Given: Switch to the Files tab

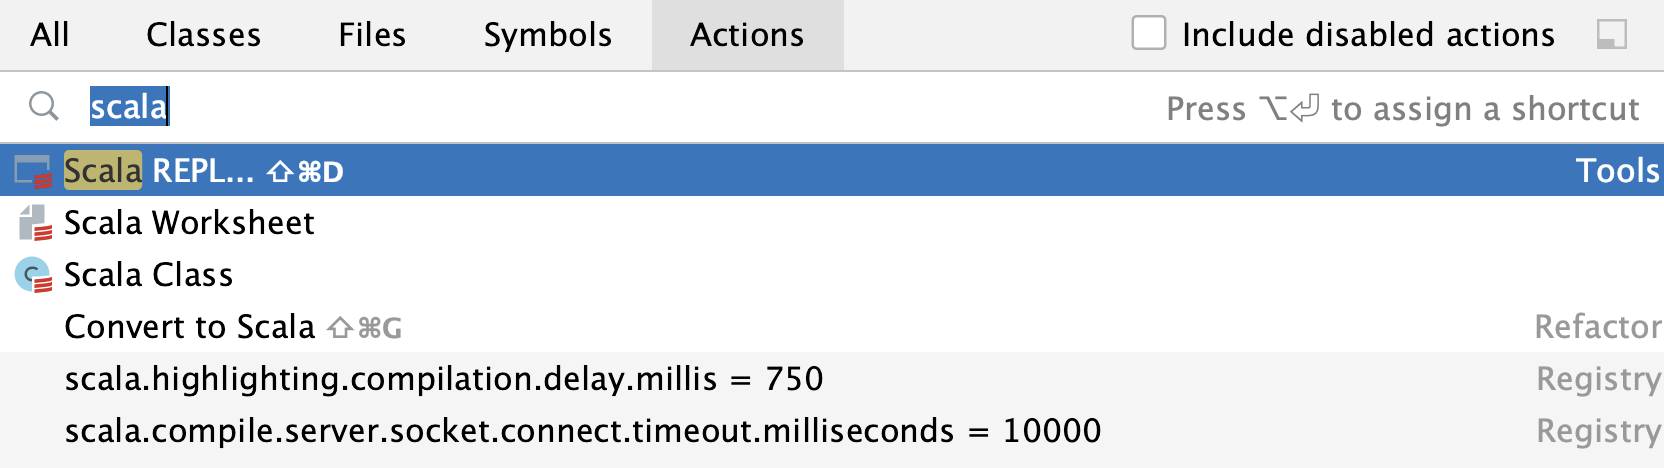Looking at the screenshot, I should [x=372, y=35].
